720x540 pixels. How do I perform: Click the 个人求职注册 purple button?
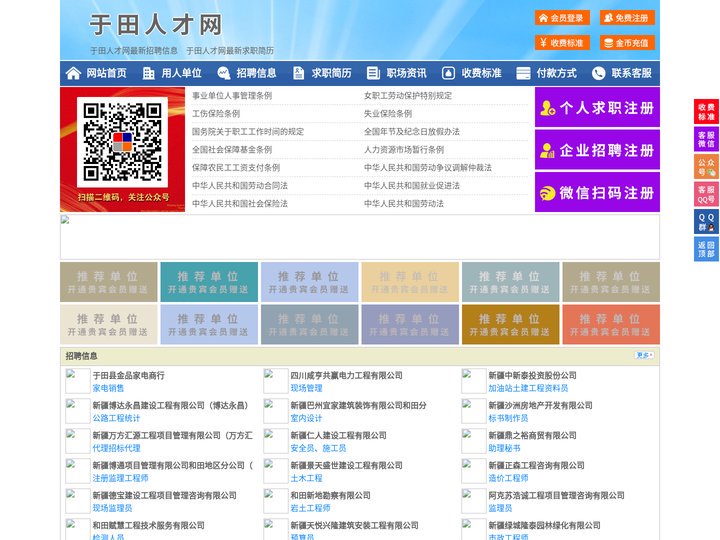597,107
